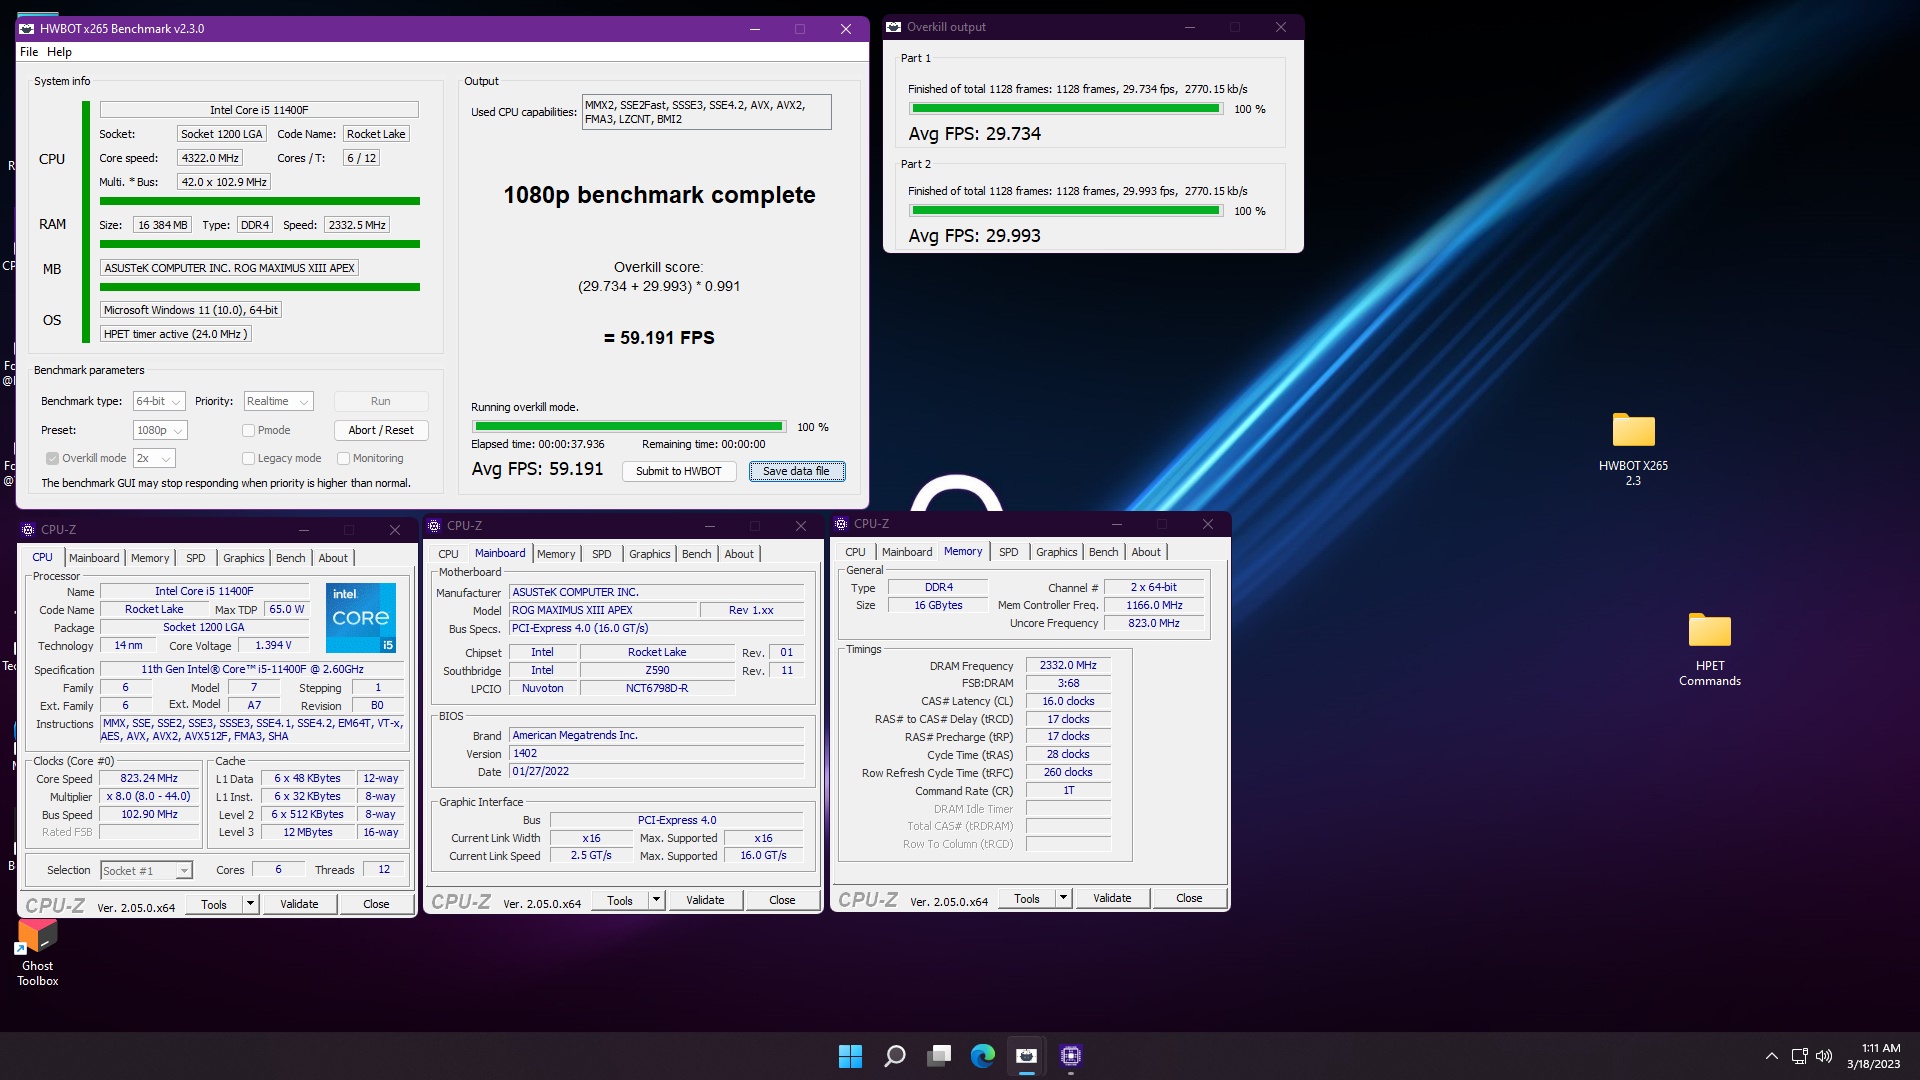Click Close button in middle CPU-Z window
The height and width of the screenshot is (1080, 1920).
tap(782, 901)
